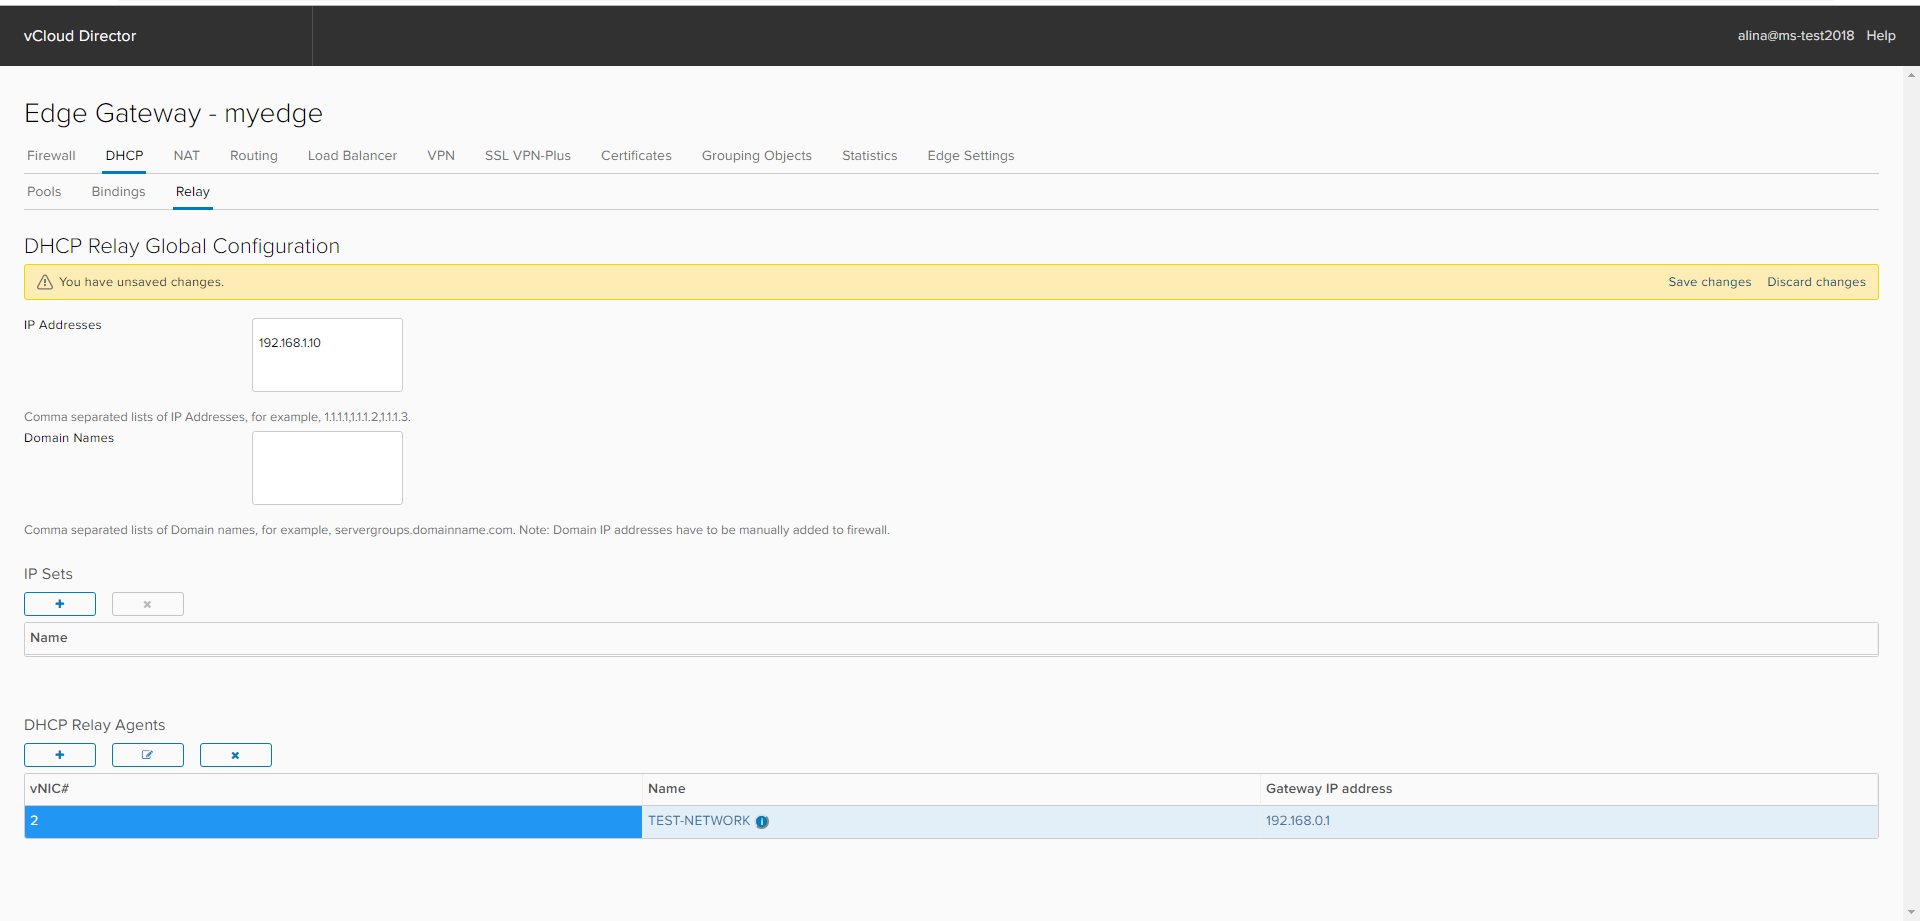Click Save changes link
The width and height of the screenshot is (1920, 921).
1710,282
